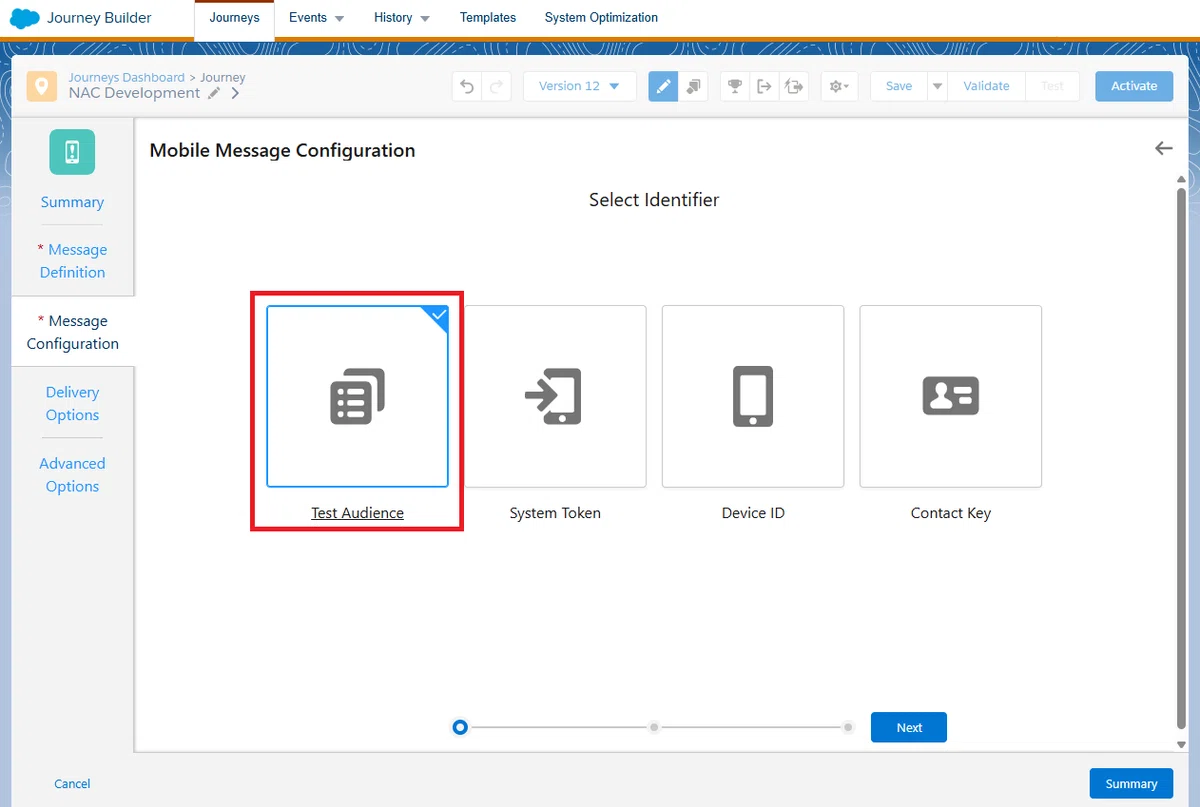Open the System Optimization tab
The image size is (1200, 807).
601,18
